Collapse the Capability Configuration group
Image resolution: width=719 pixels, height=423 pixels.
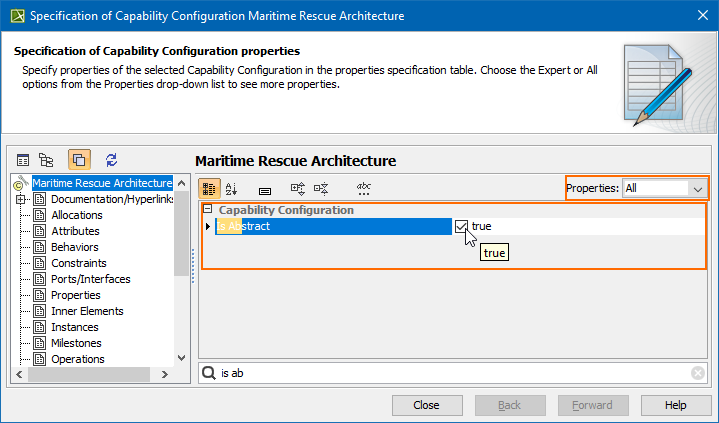coord(207,210)
